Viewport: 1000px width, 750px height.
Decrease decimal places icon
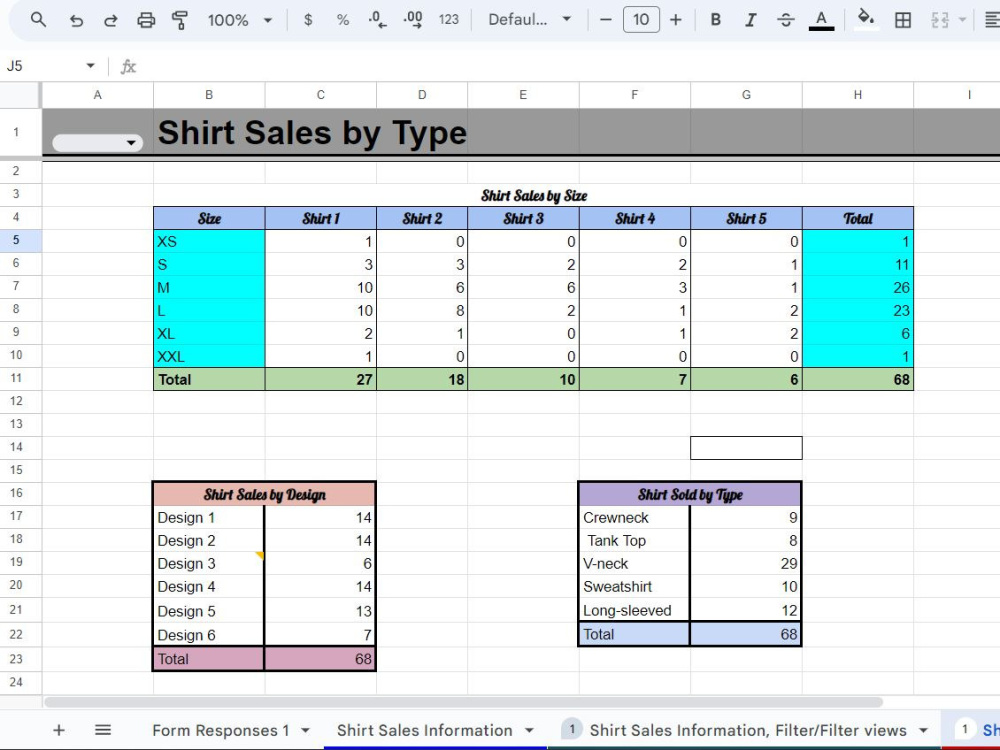click(x=378, y=20)
